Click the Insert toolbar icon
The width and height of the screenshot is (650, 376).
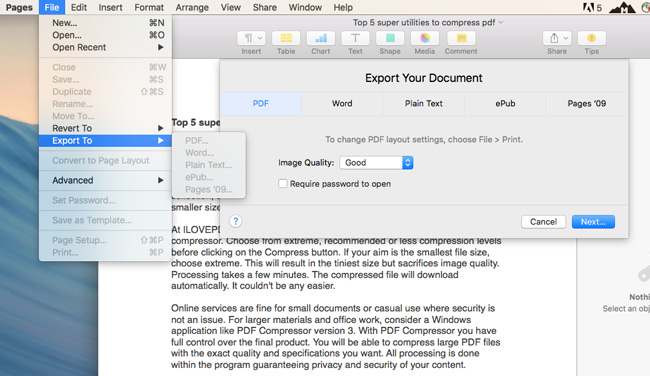(x=251, y=39)
